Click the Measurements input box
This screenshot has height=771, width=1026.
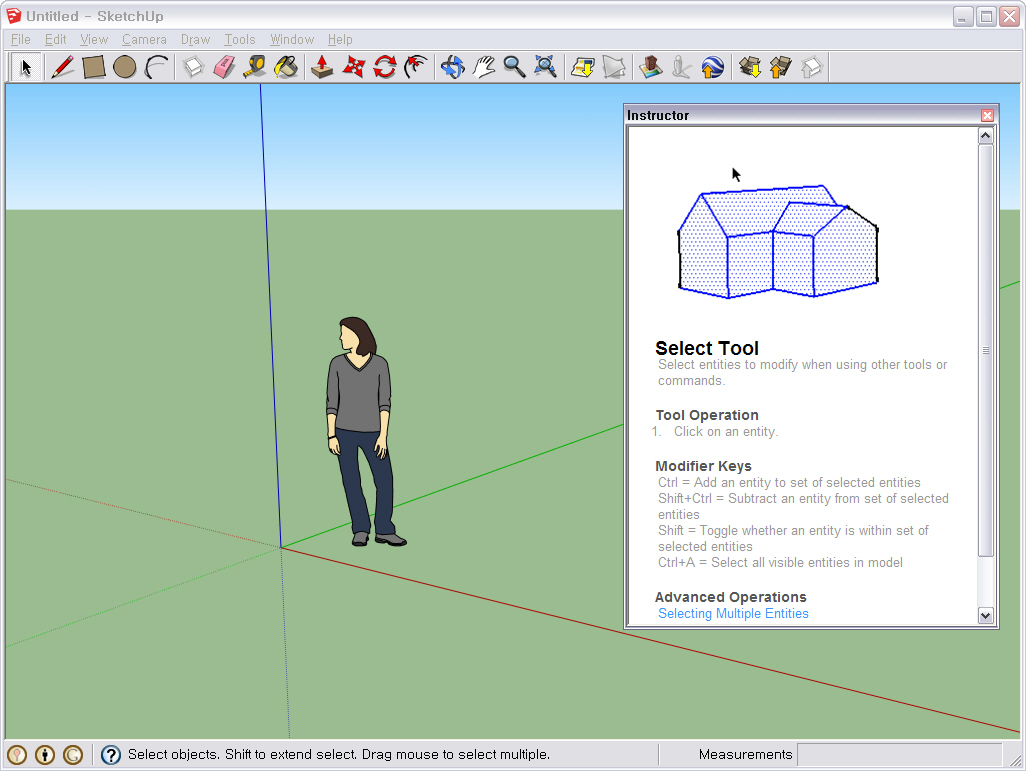pyautogui.click(x=900, y=755)
